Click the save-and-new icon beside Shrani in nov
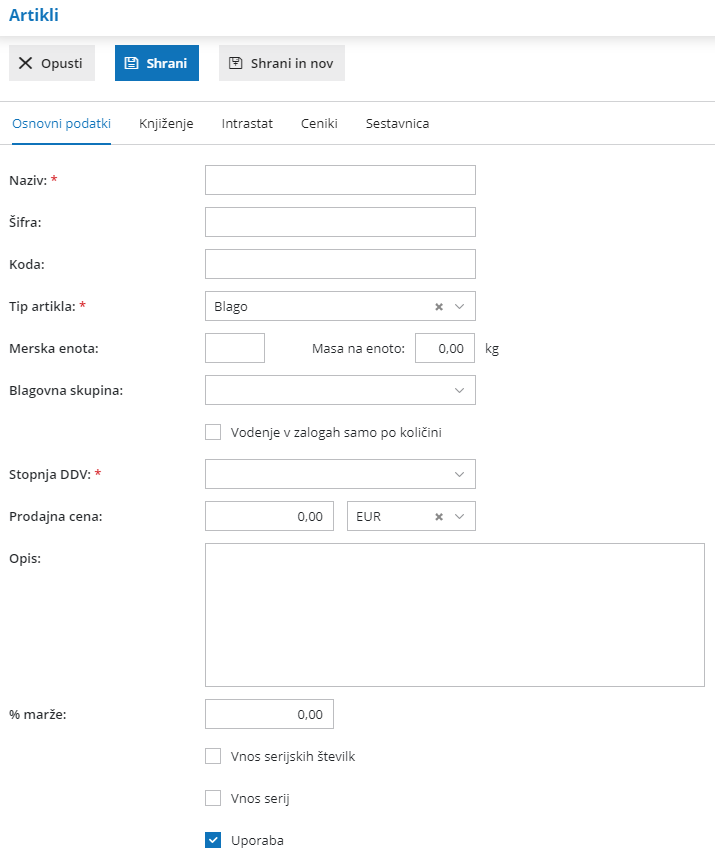Image resolution: width=715 pixels, height=850 pixels. pyautogui.click(x=235, y=63)
